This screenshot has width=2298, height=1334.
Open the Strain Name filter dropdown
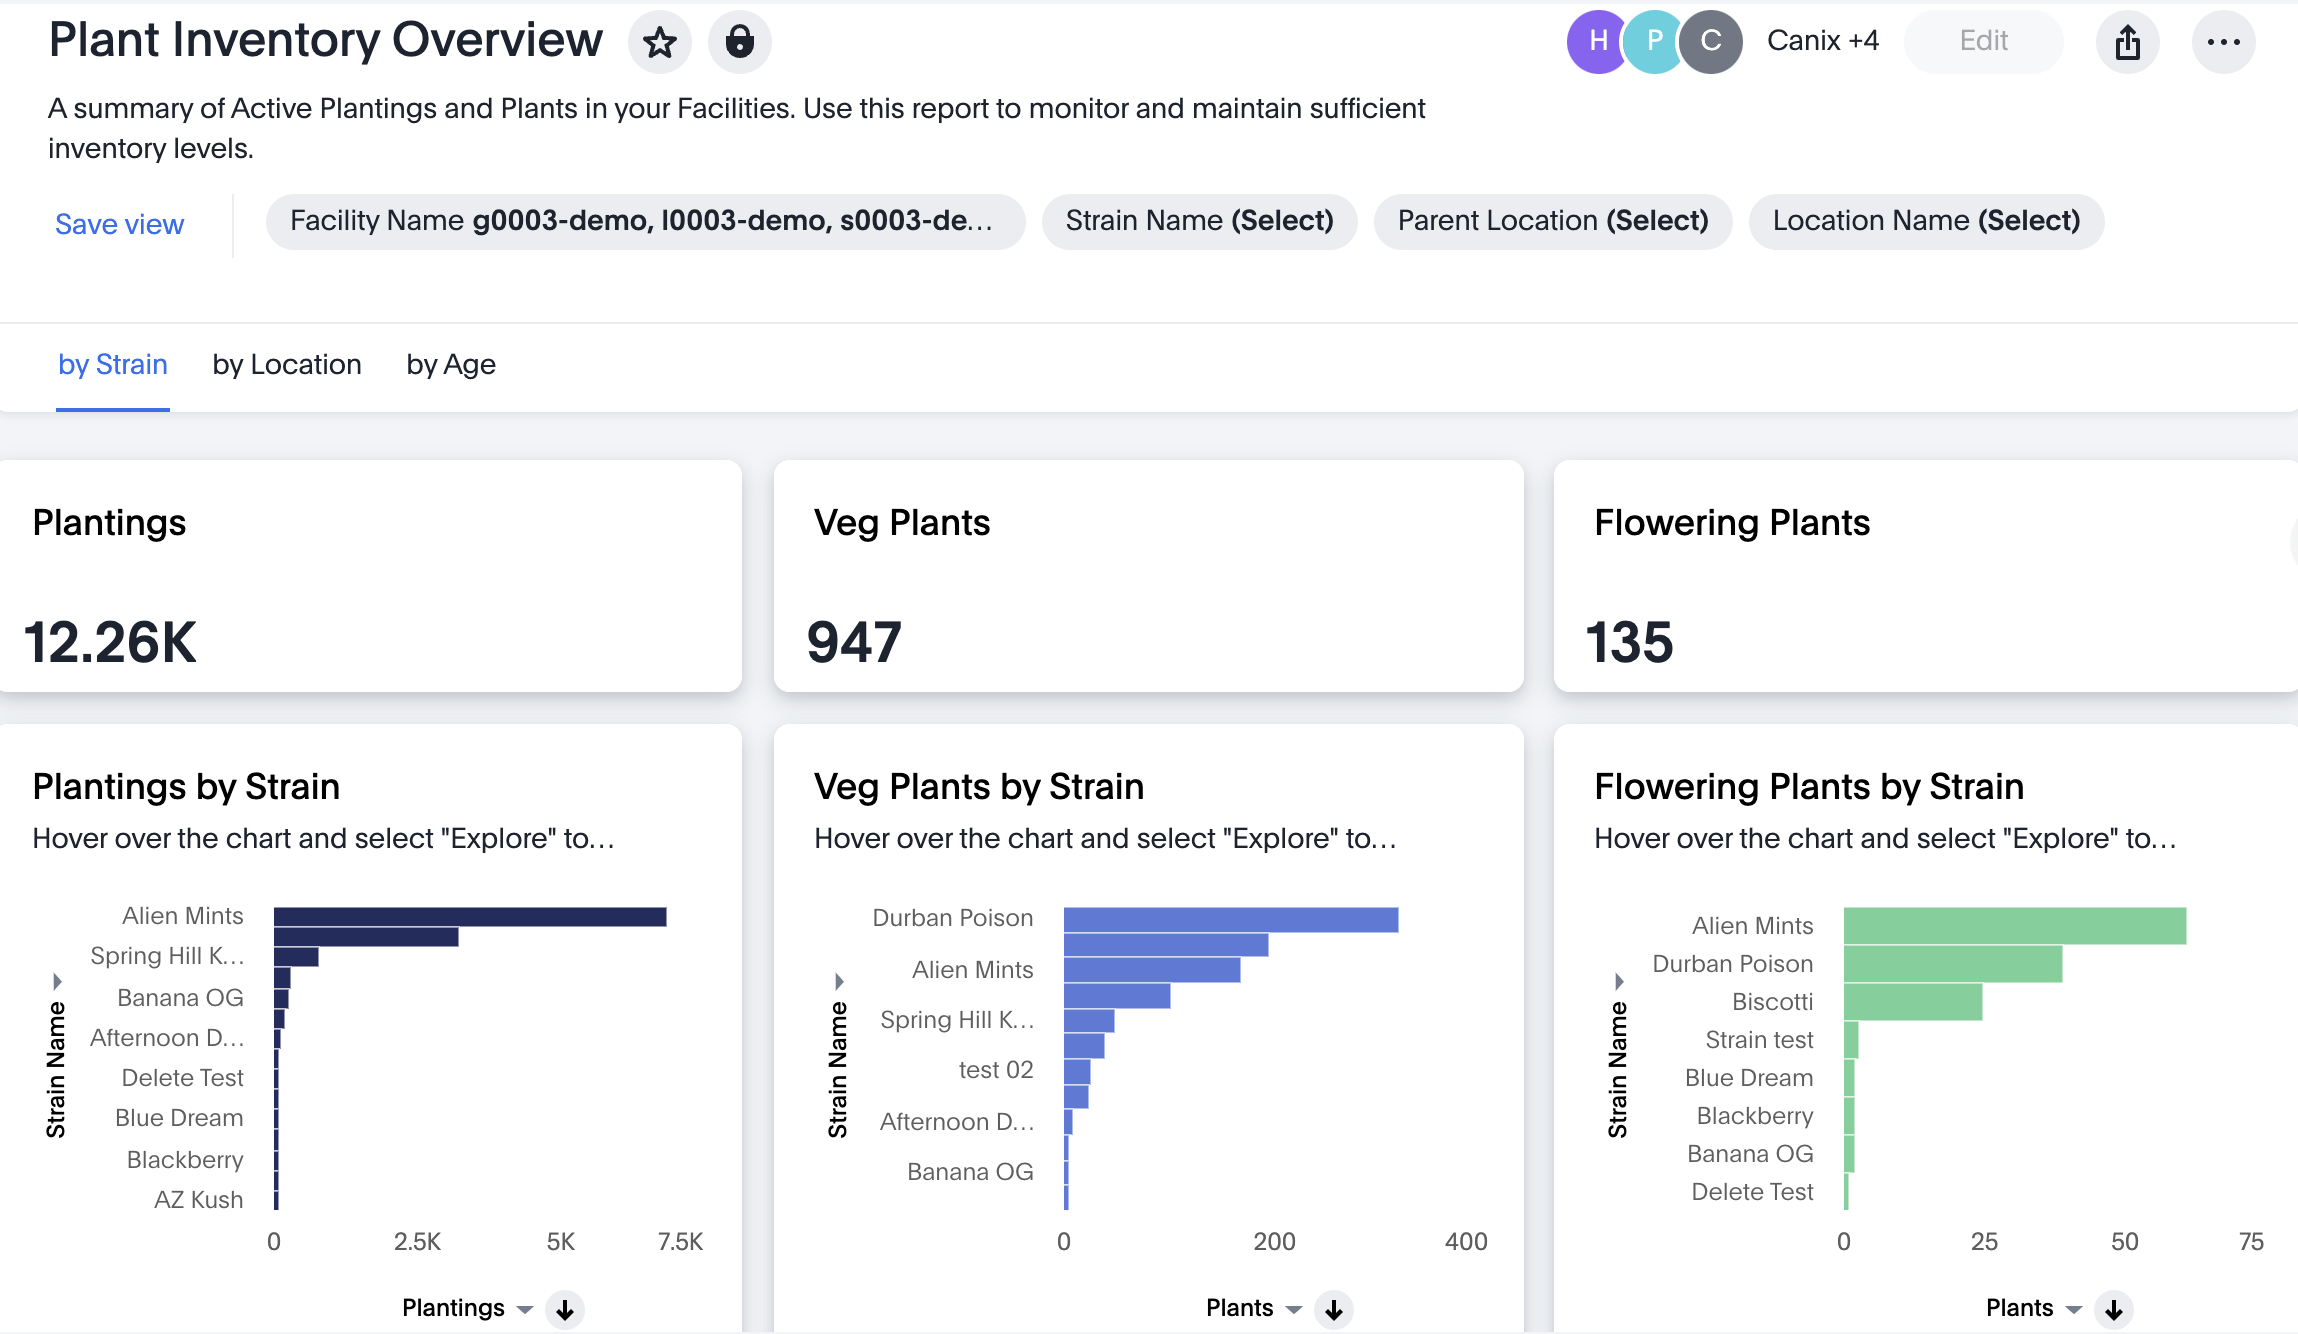tap(1199, 221)
